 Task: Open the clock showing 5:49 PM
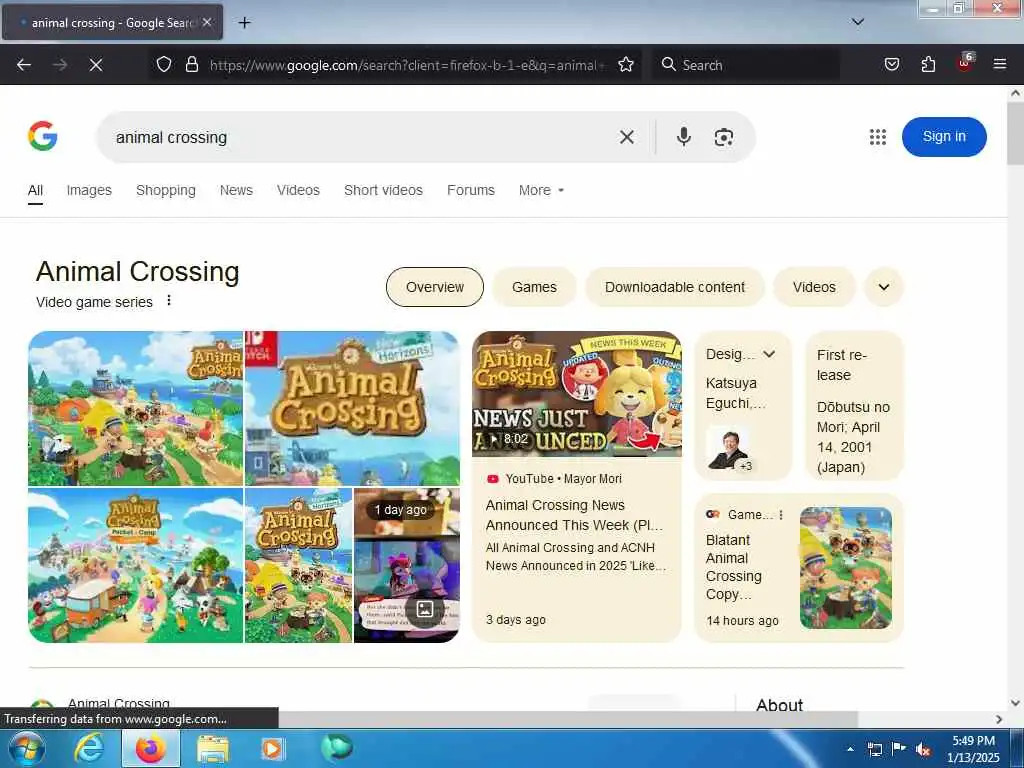pos(973,749)
